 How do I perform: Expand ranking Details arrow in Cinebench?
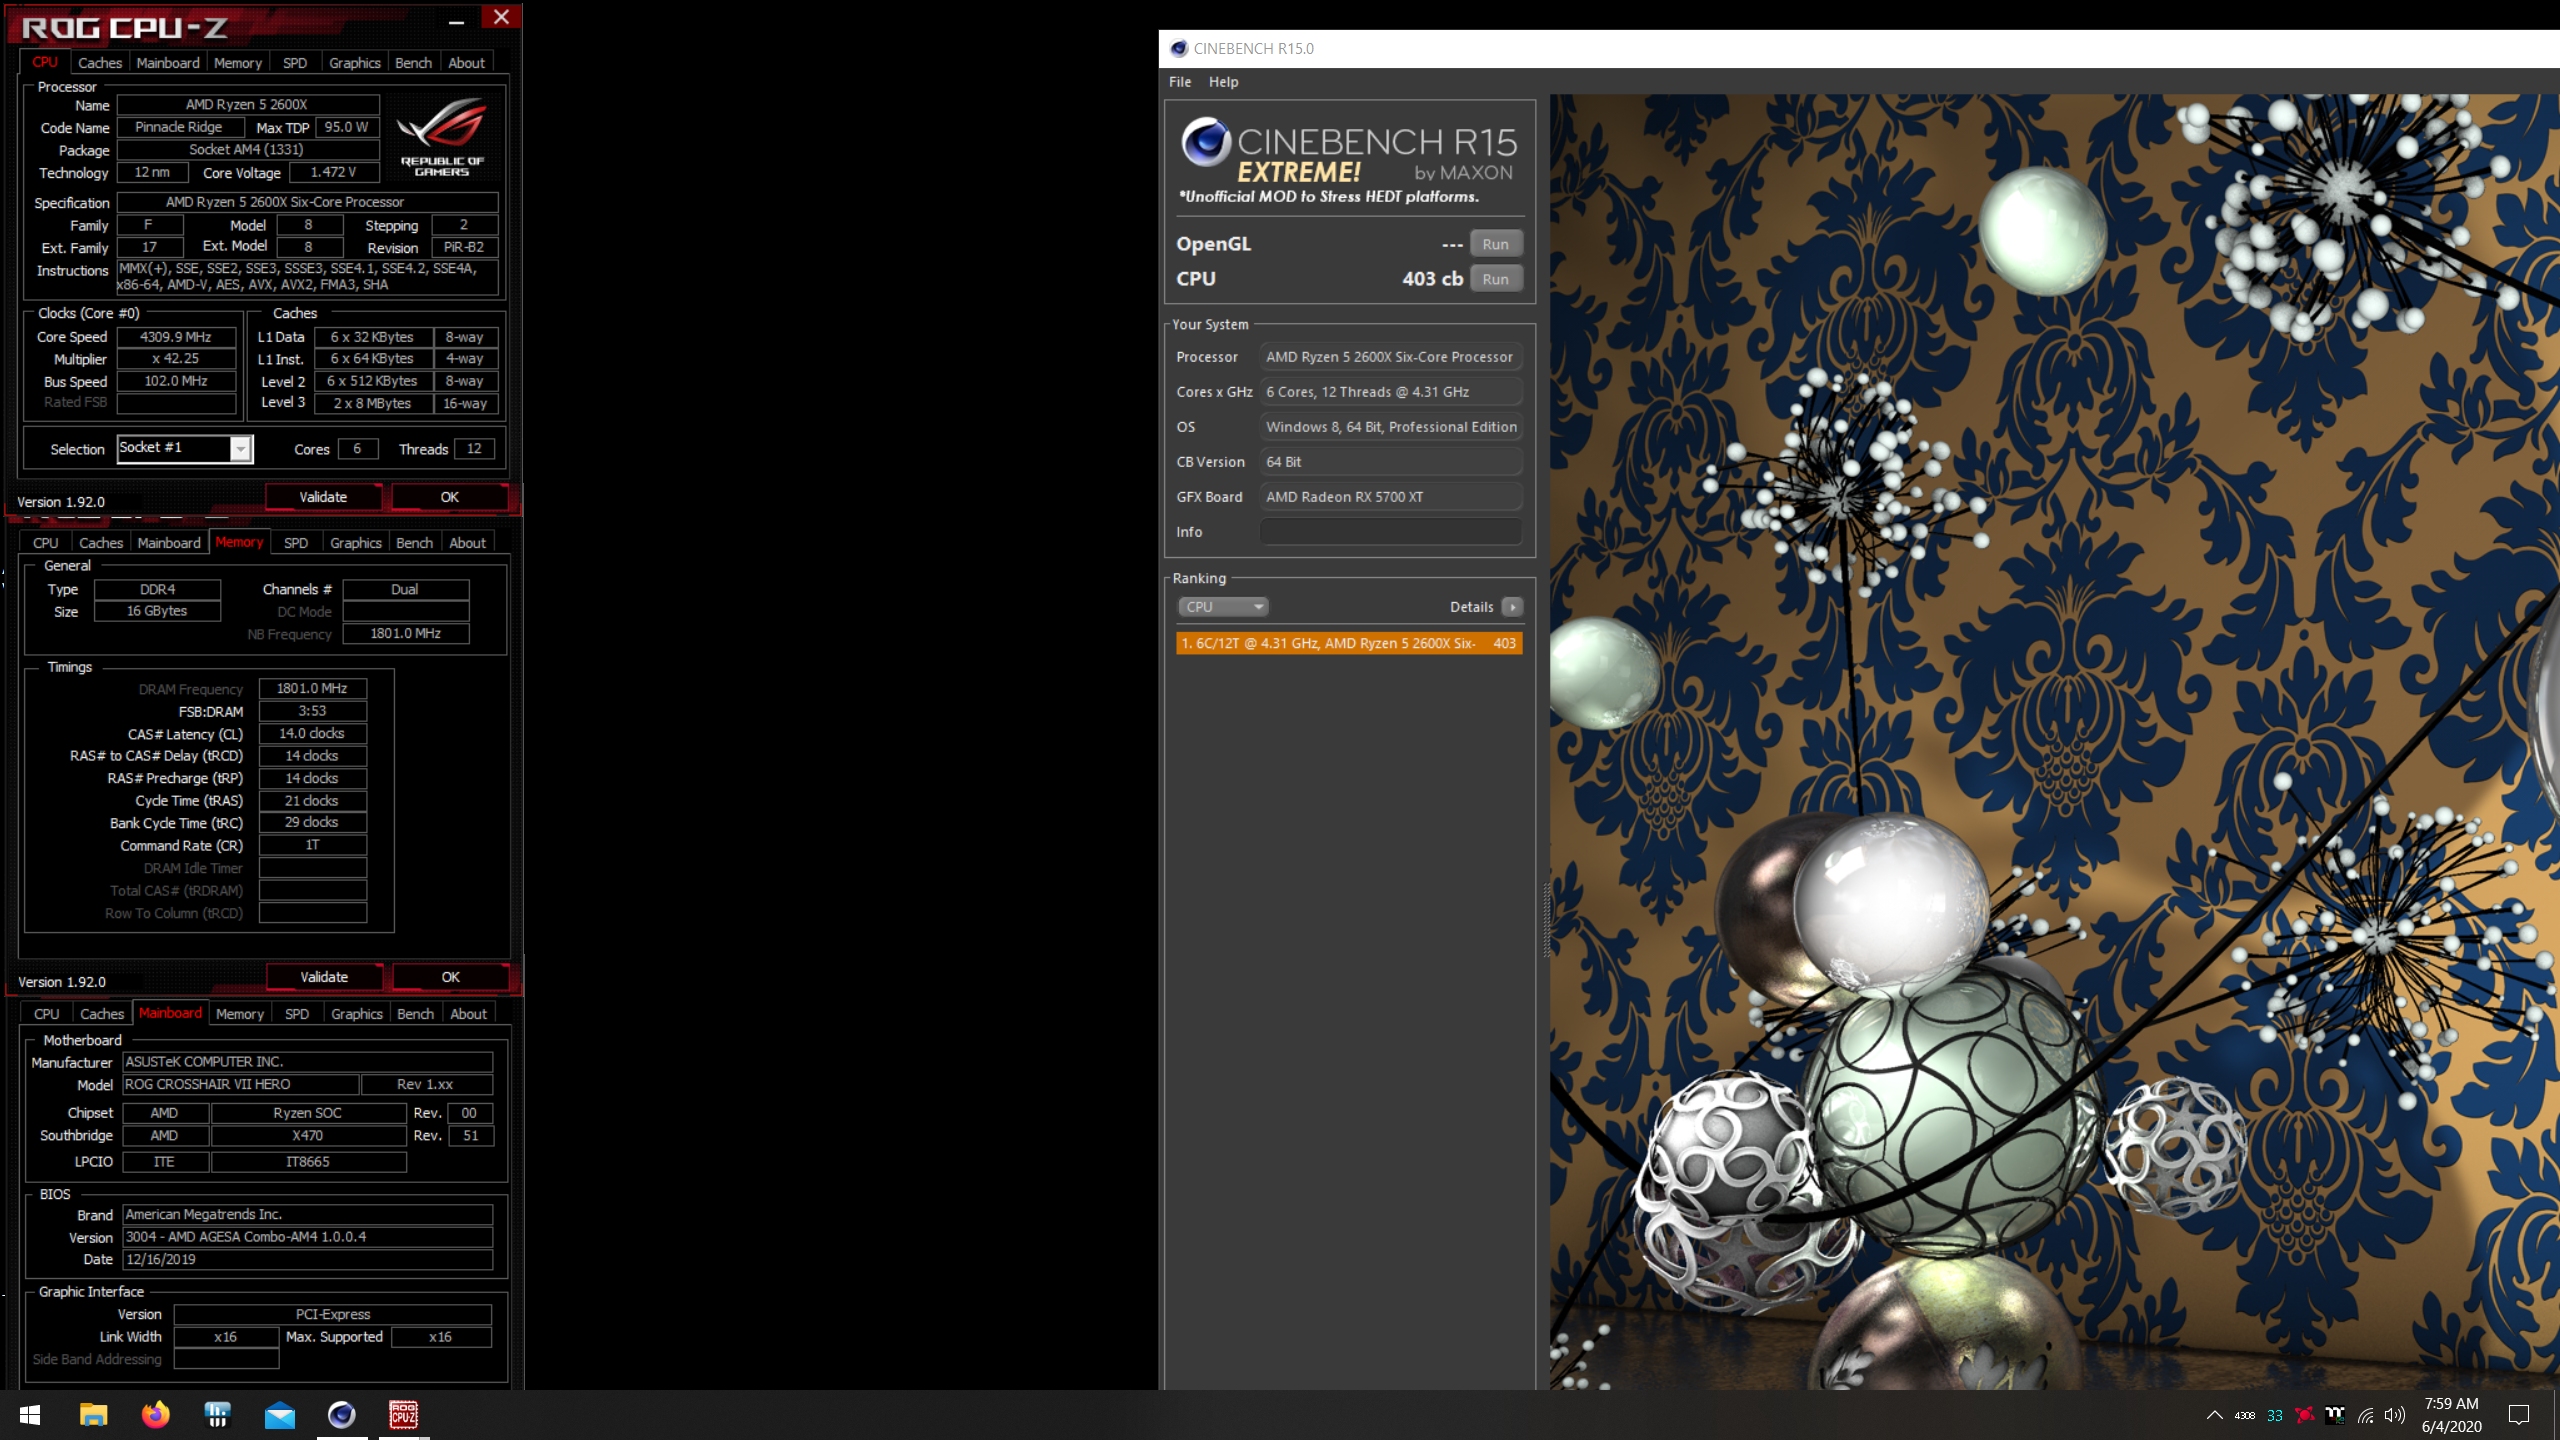(1512, 607)
